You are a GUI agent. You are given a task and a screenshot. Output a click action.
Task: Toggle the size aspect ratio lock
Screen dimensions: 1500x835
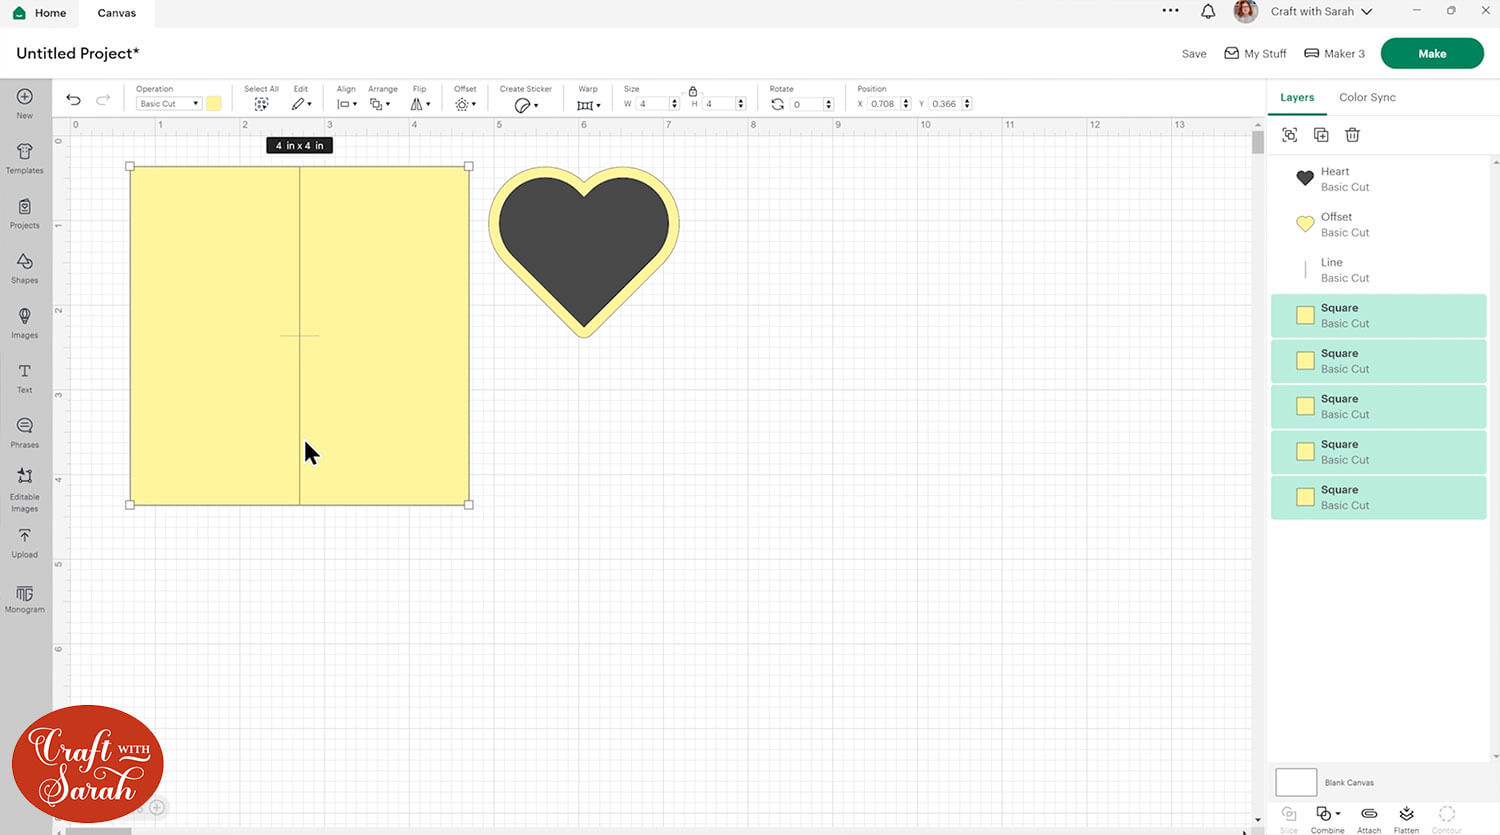692,91
